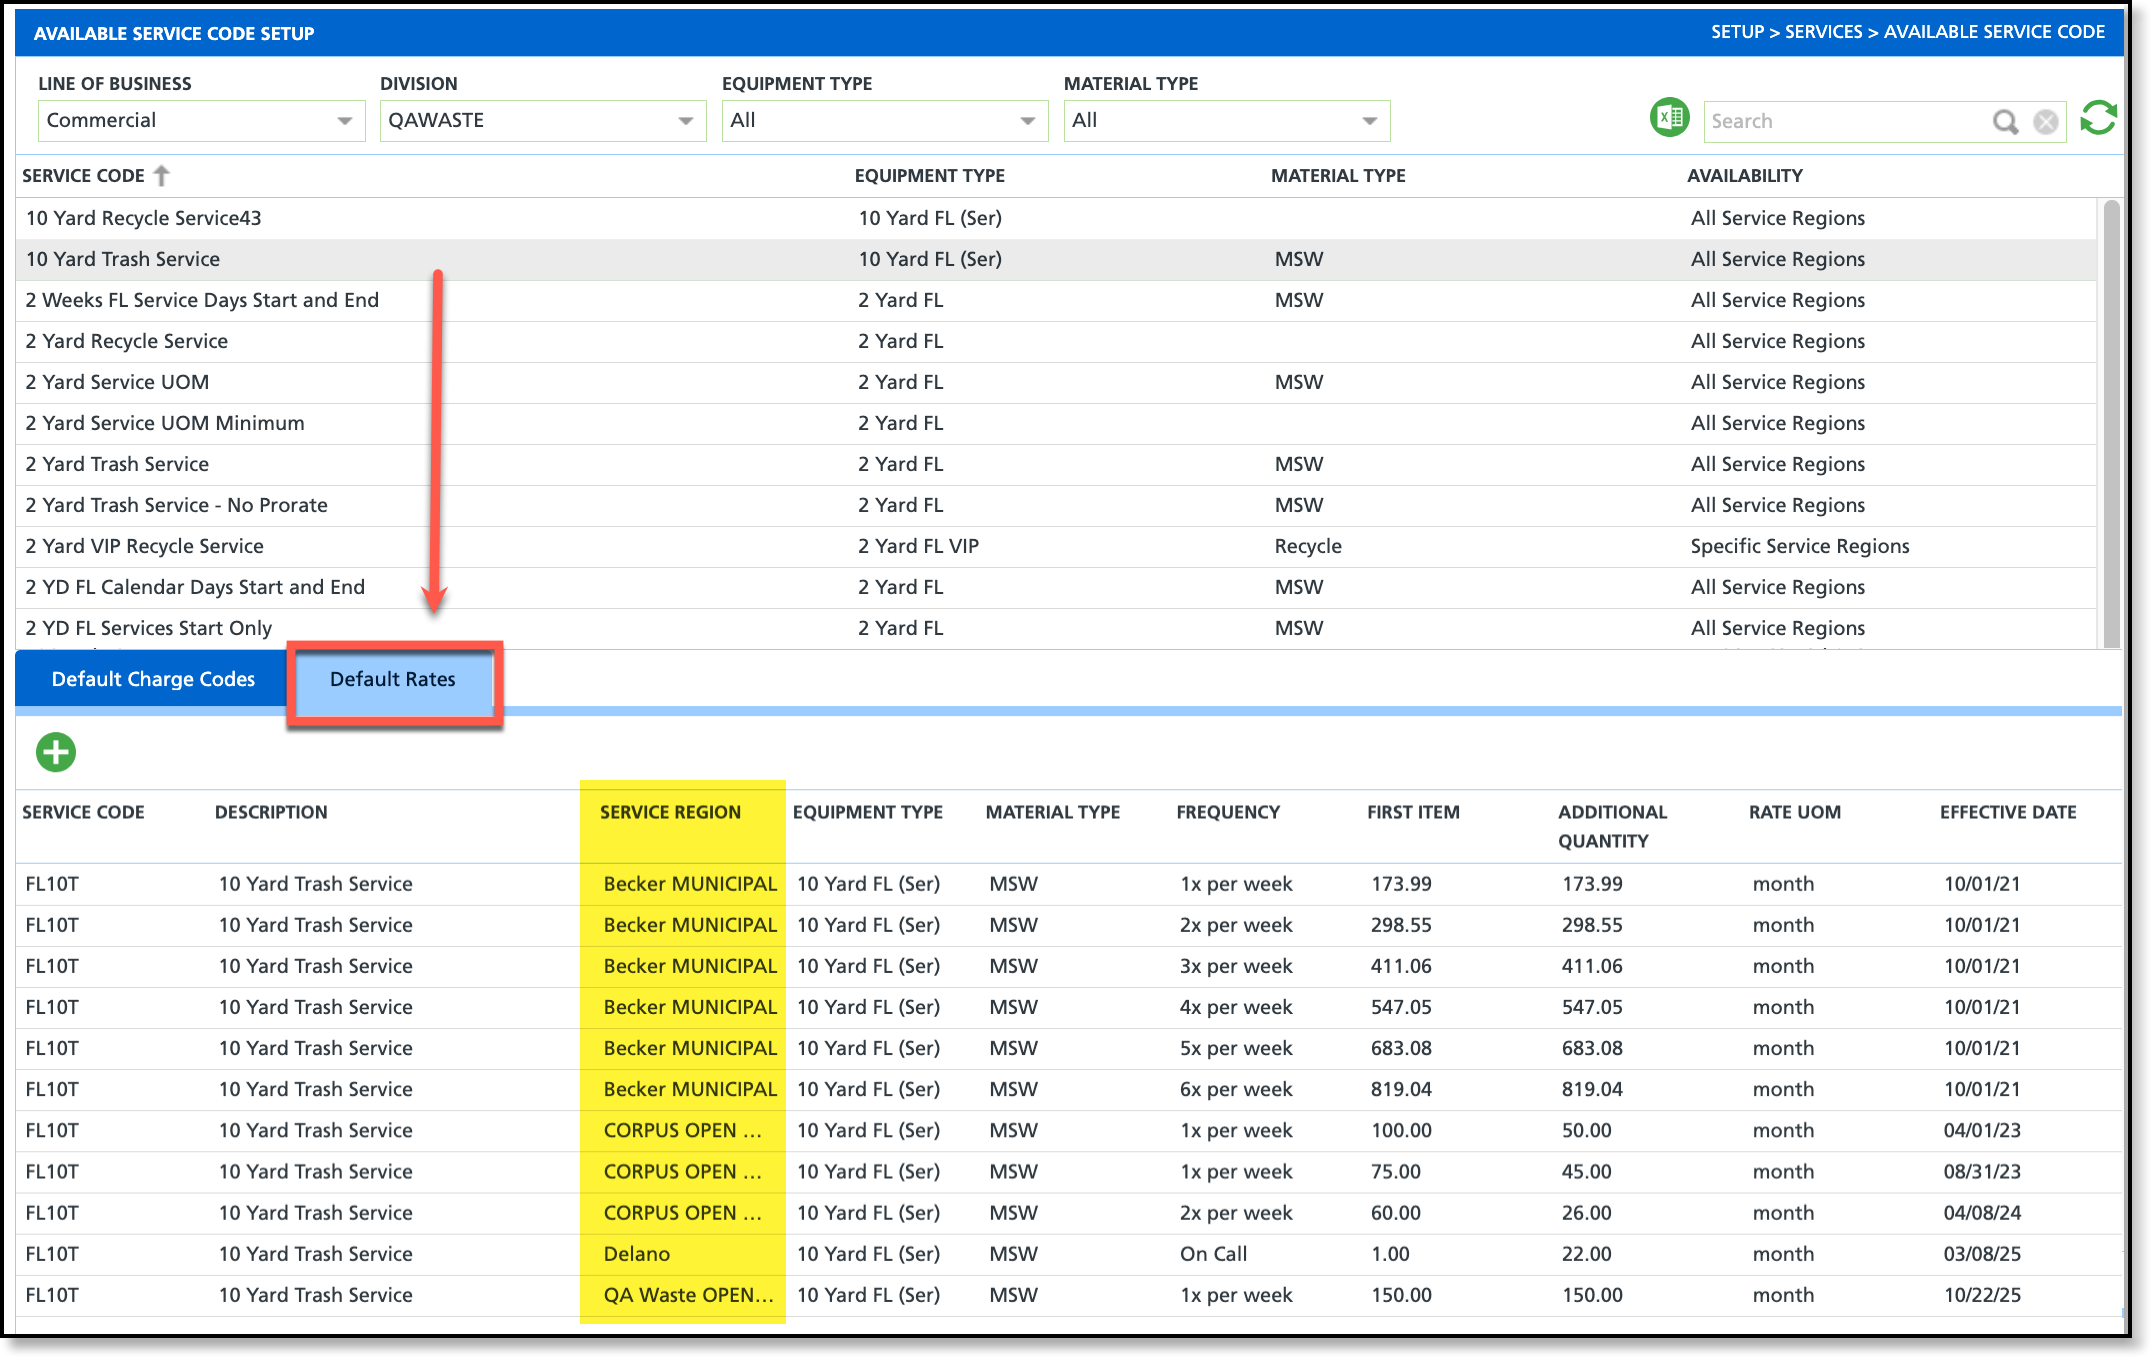Image resolution: width=2152 pixels, height=1358 pixels.
Task: Select the Delano service region rate row
Action: coord(637,1254)
